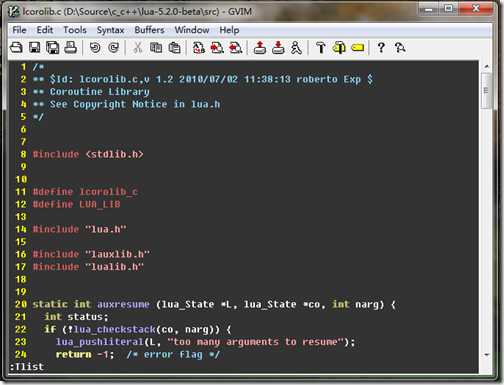Image resolution: width=504 pixels, height=385 pixels.
Task: Click the Find Next toolbar icon
Action: 217,48
